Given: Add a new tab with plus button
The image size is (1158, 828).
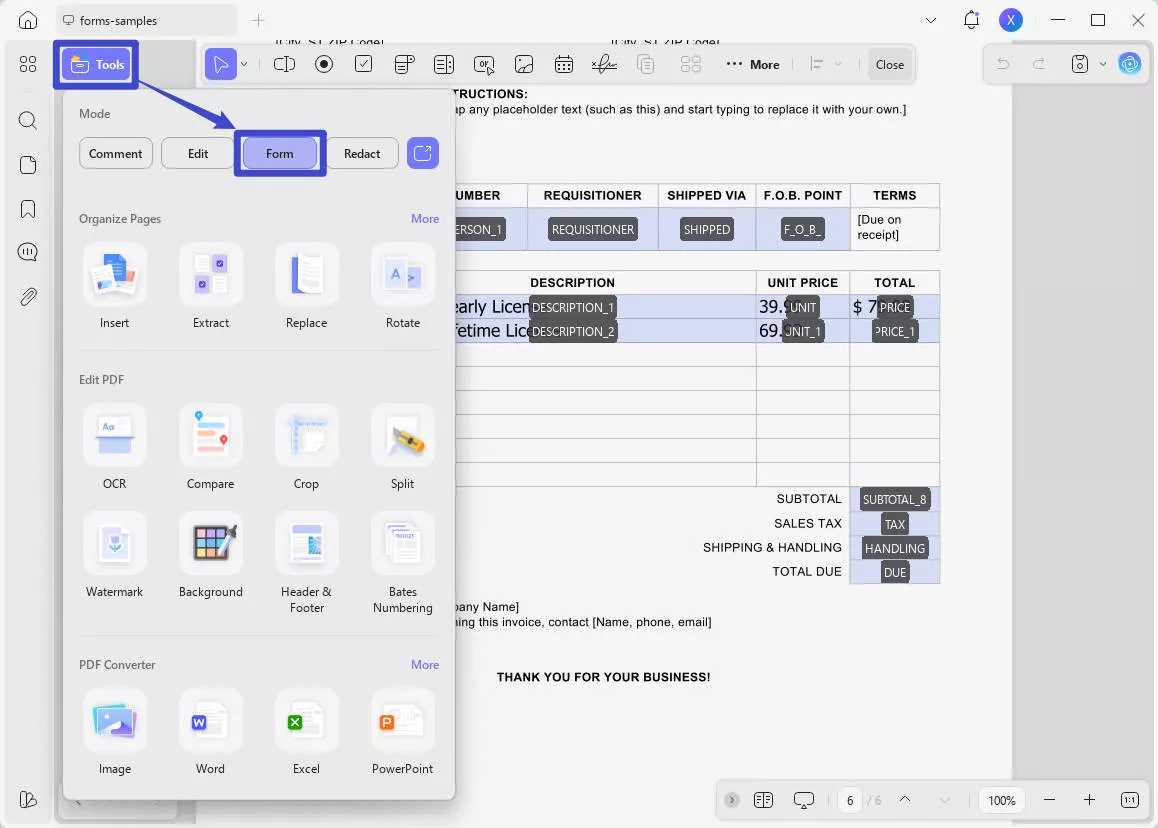Looking at the screenshot, I should coord(258,20).
